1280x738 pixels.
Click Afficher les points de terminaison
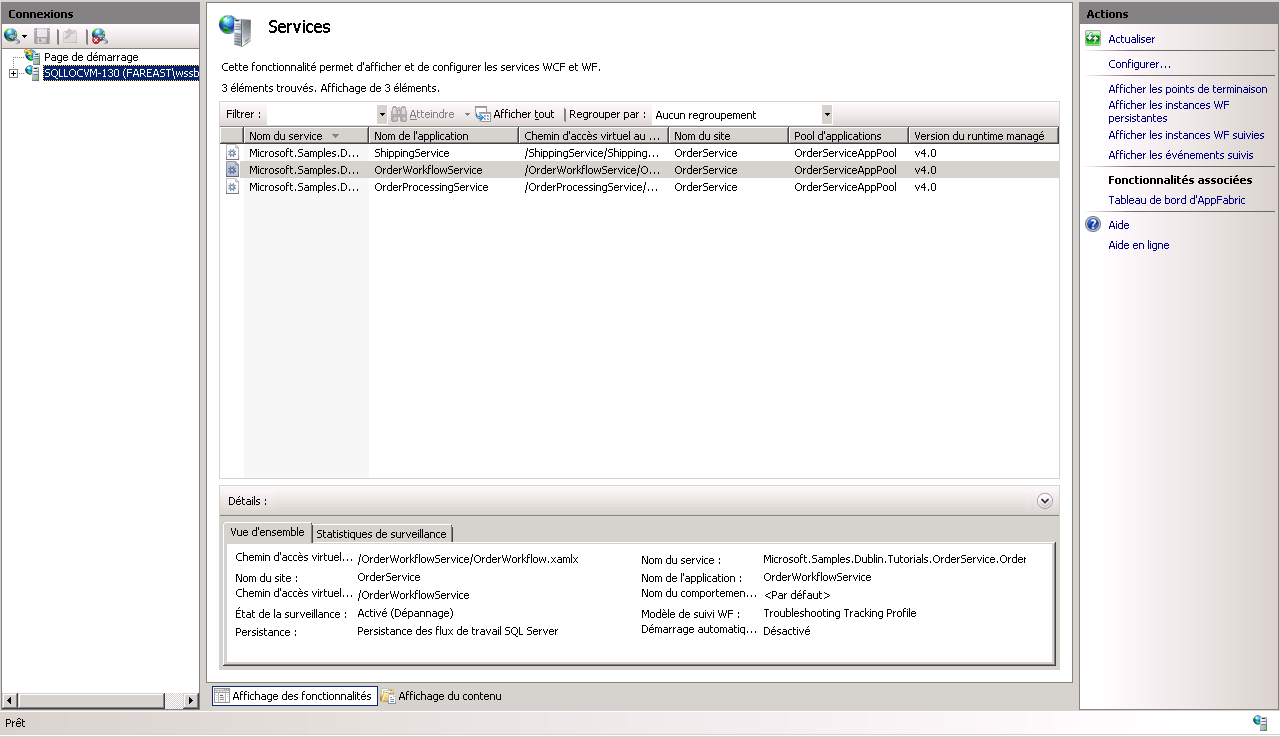(1187, 89)
